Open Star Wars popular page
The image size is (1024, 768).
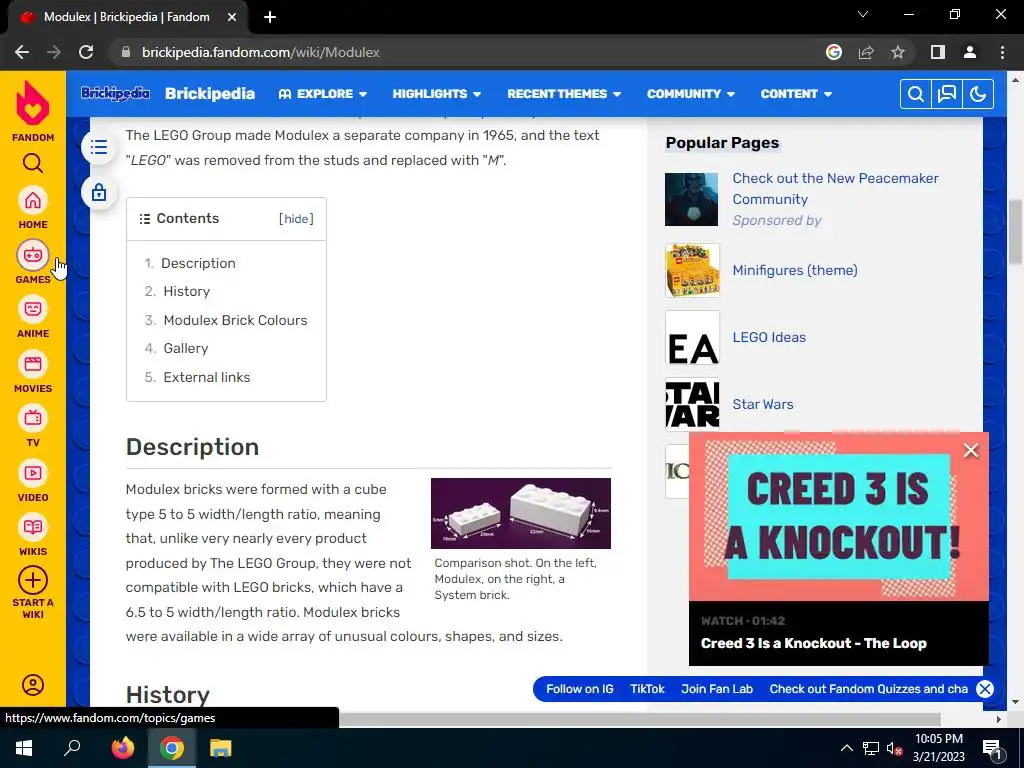pos(763,404)
